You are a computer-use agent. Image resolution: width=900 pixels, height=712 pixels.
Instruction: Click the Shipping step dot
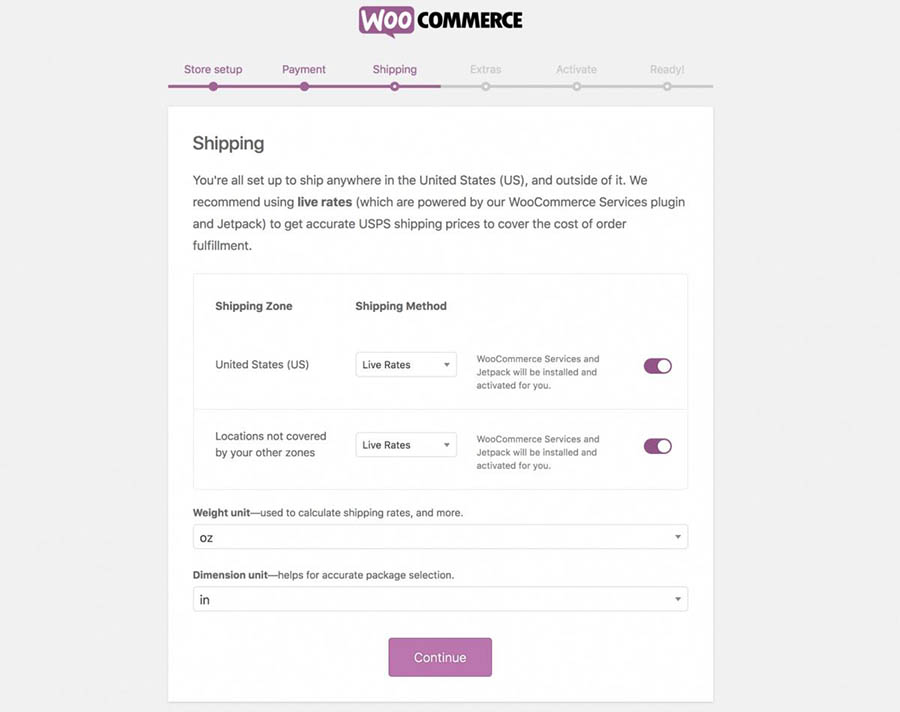coord(395,87)
